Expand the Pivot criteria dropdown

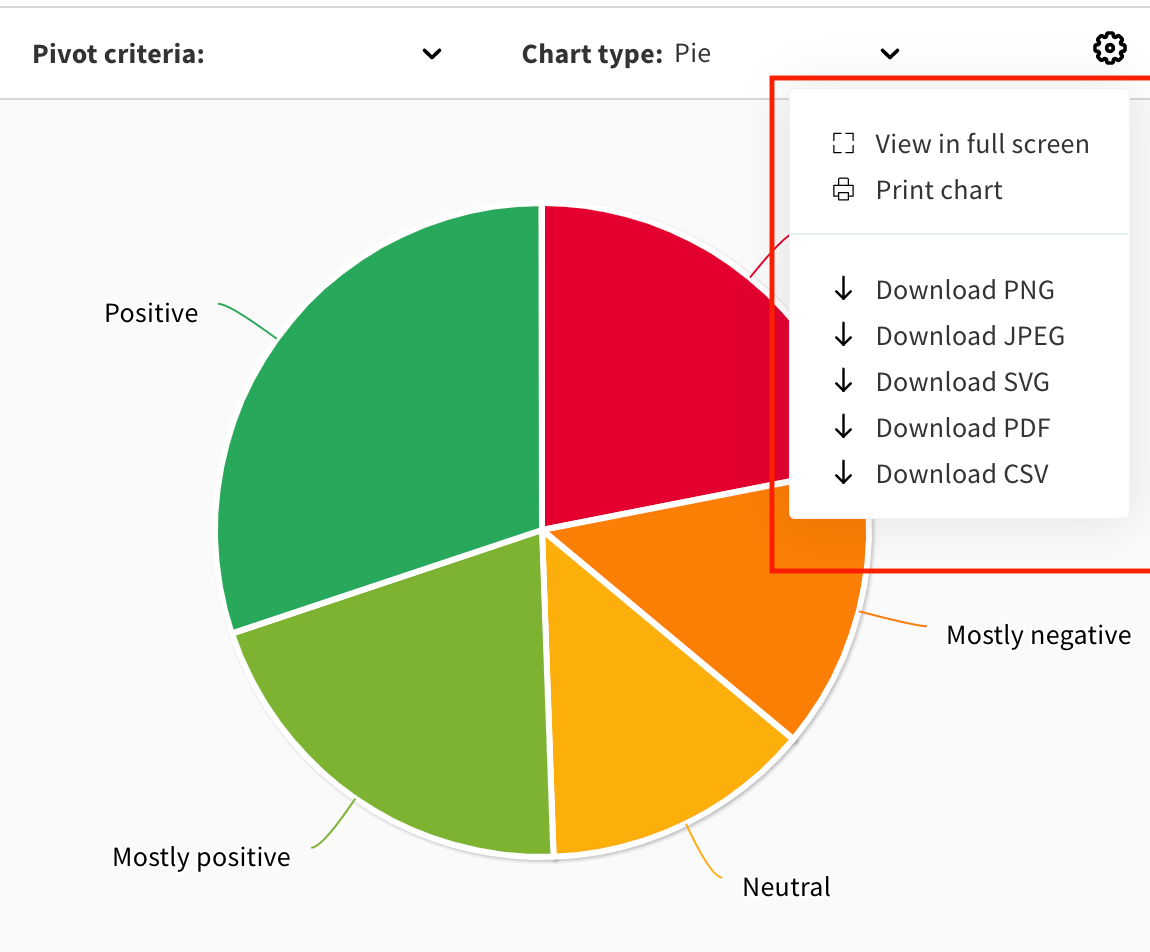tap(432, 54)
